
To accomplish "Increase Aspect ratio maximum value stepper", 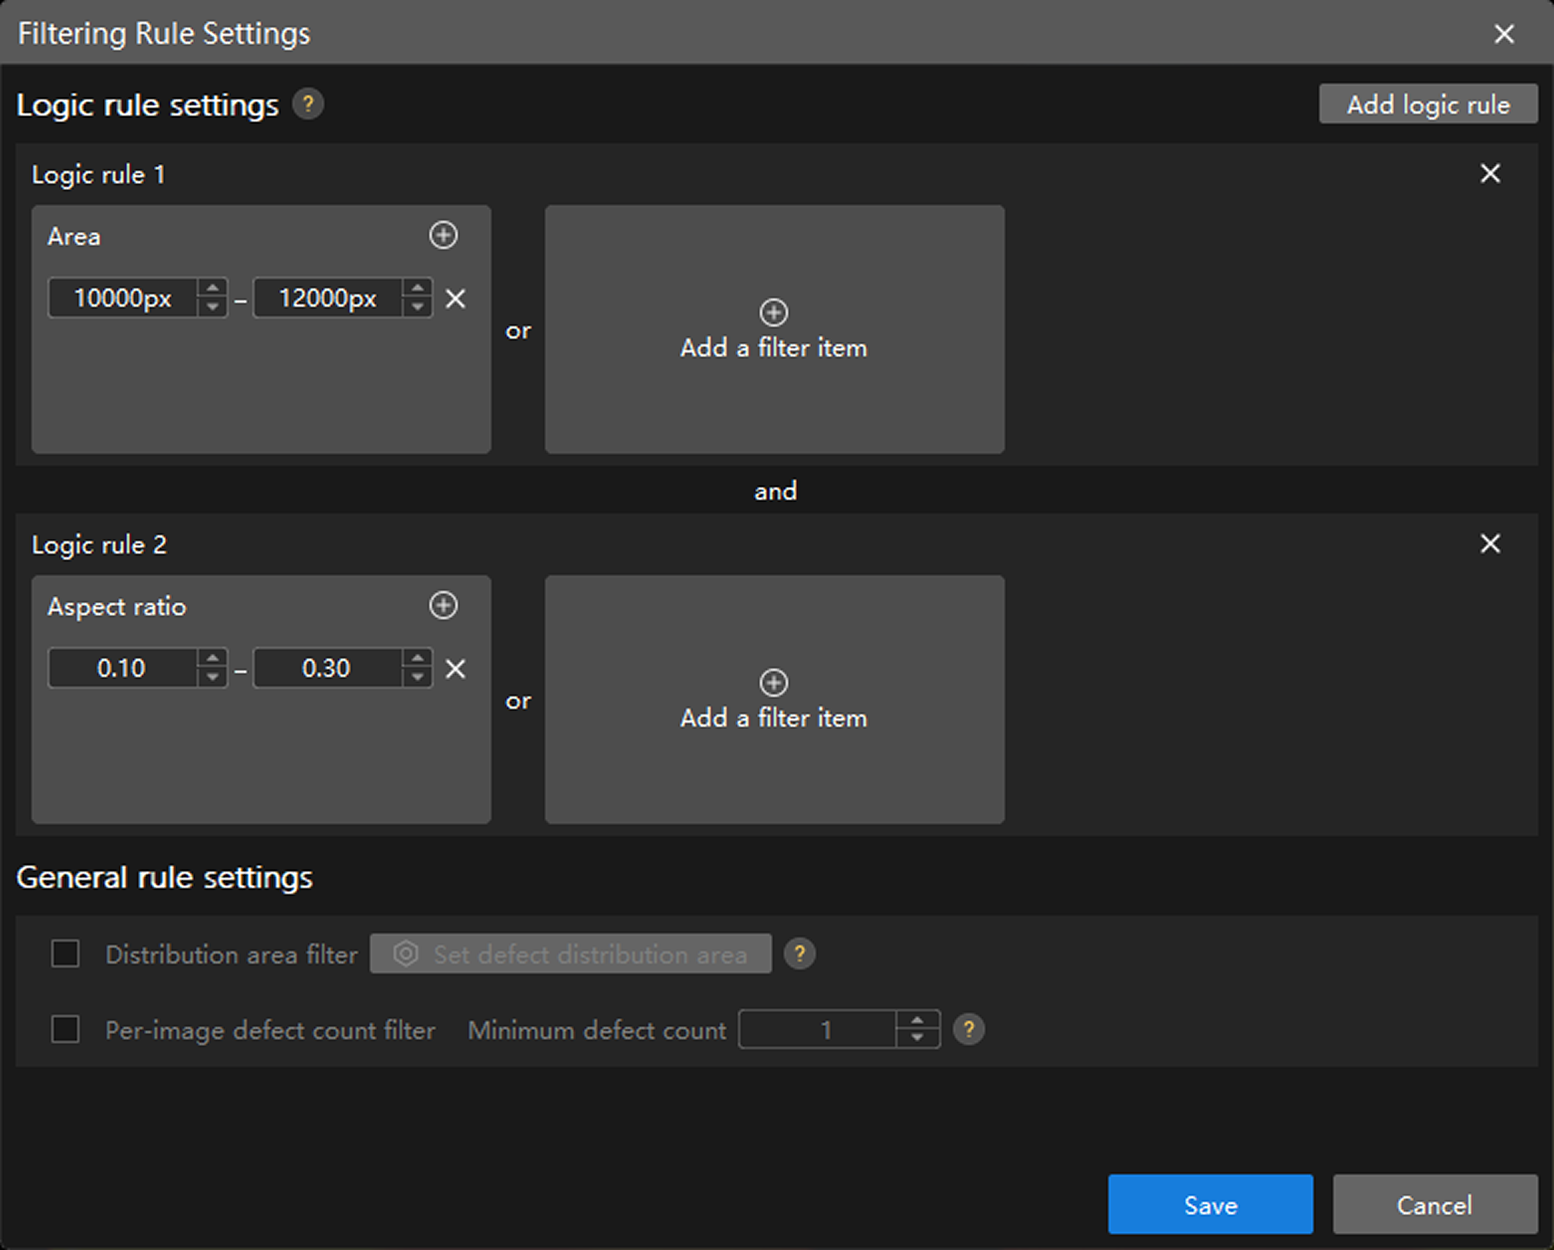I will tap(417, 659).
